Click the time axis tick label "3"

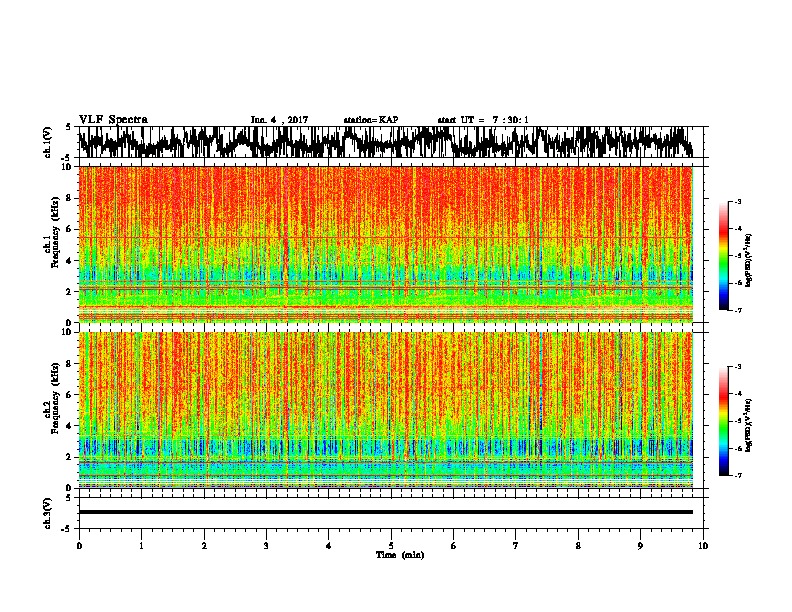tap(266, 546)
